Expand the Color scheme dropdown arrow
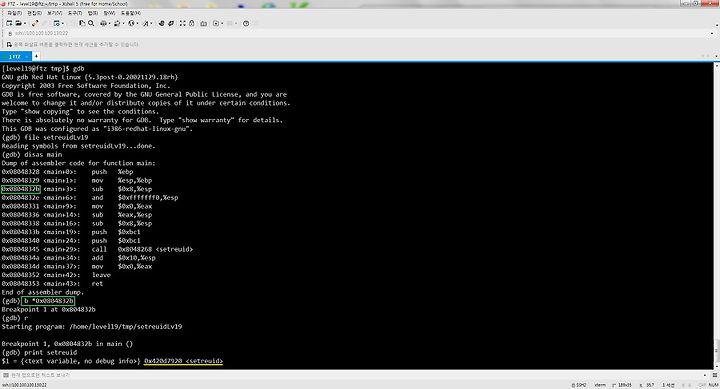This screenshot has width=720, height=389. [x=124, y=23]
